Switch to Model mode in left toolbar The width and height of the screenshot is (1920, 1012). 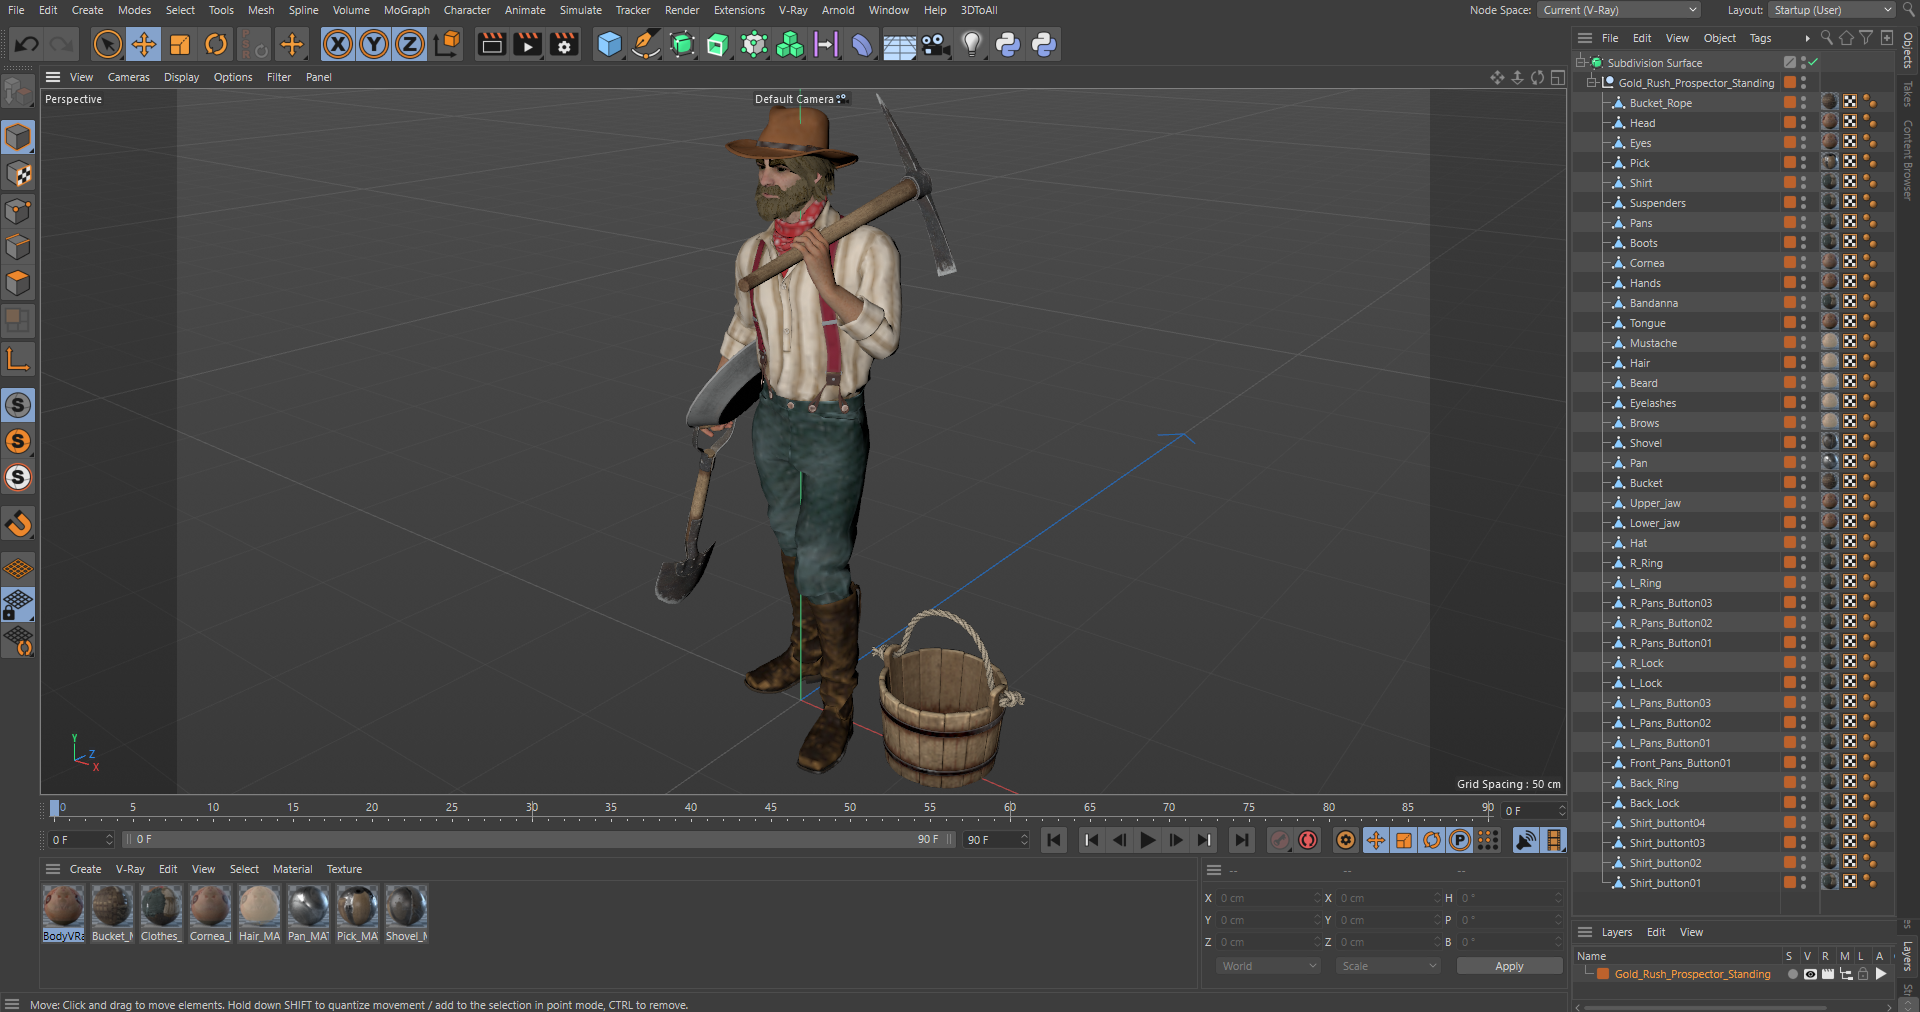(18, 137)
